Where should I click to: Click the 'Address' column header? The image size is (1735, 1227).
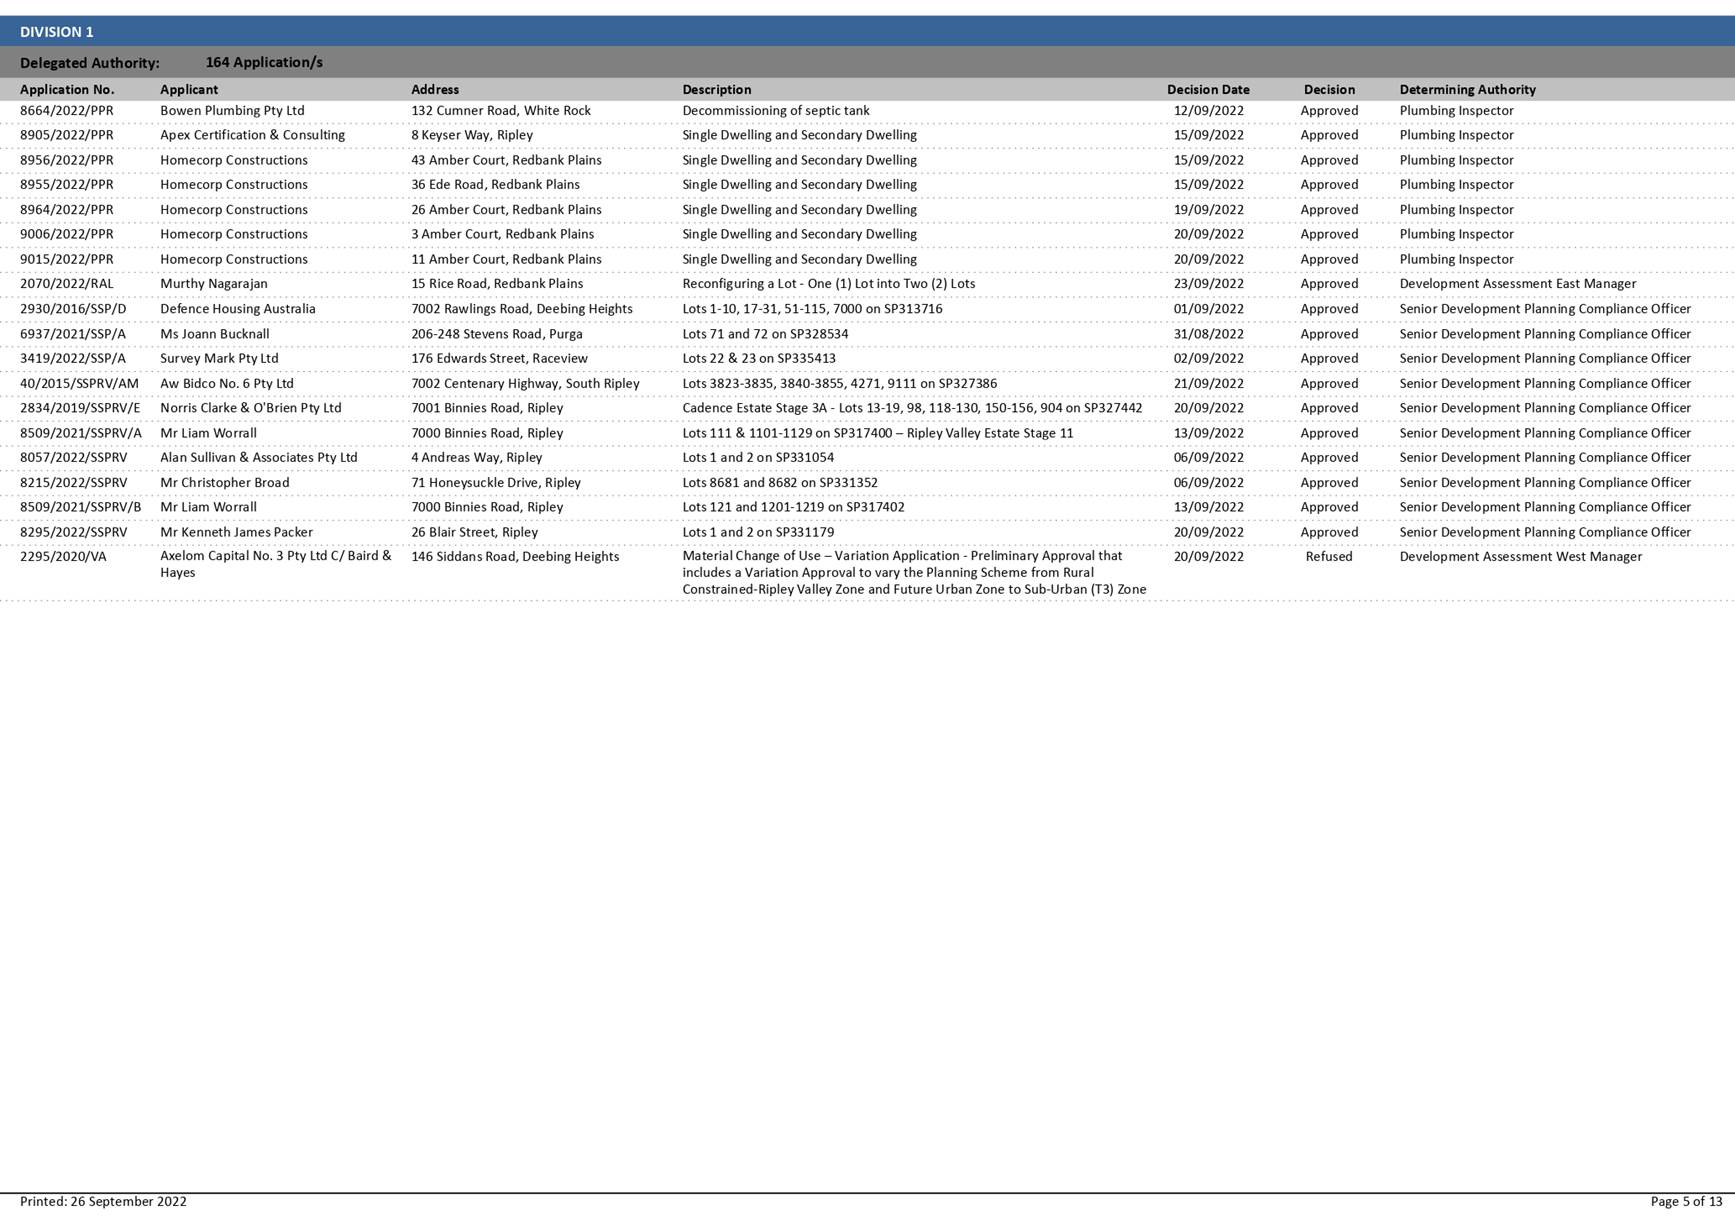(x=435, y=89)
